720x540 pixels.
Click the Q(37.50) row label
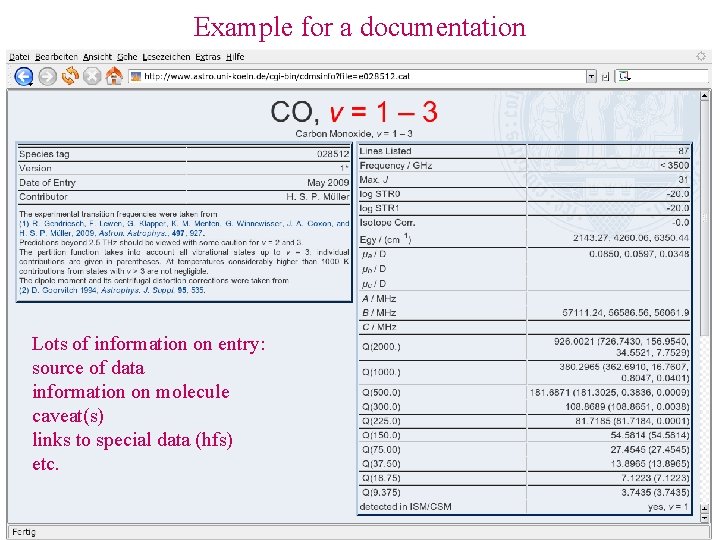(x=381, y=464)
